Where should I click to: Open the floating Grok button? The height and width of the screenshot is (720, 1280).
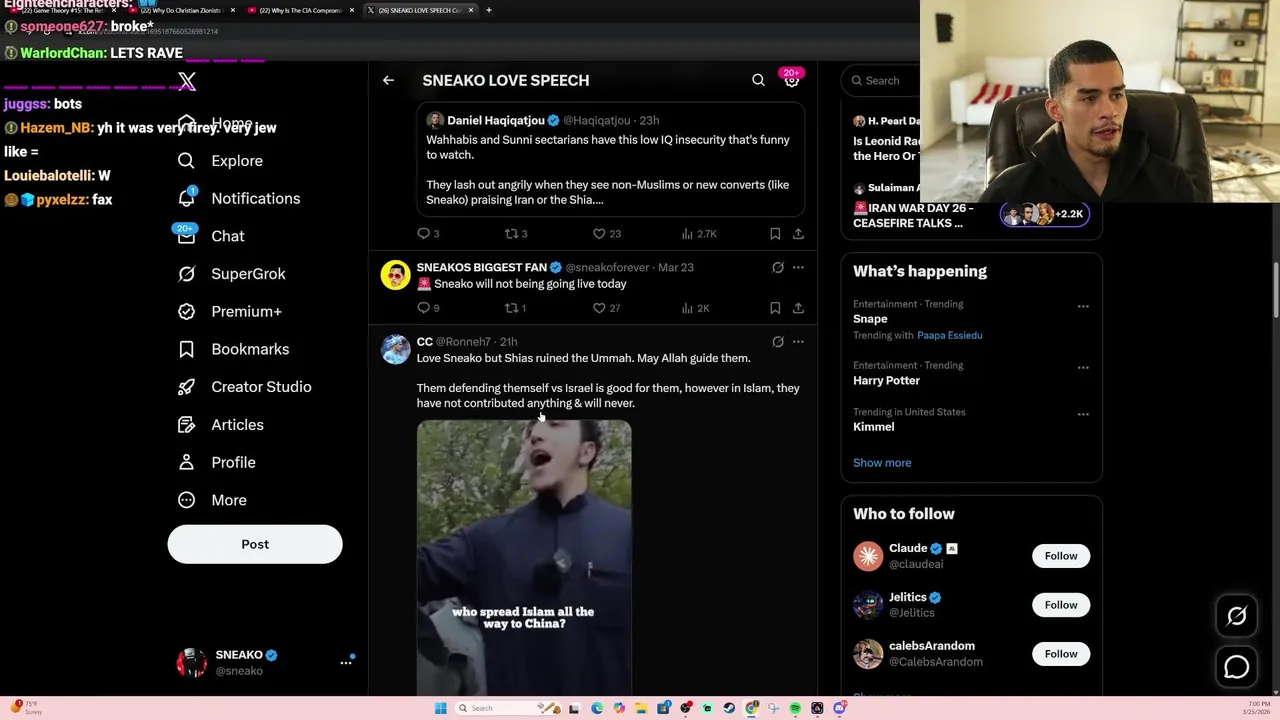(x=1237, y=616)
